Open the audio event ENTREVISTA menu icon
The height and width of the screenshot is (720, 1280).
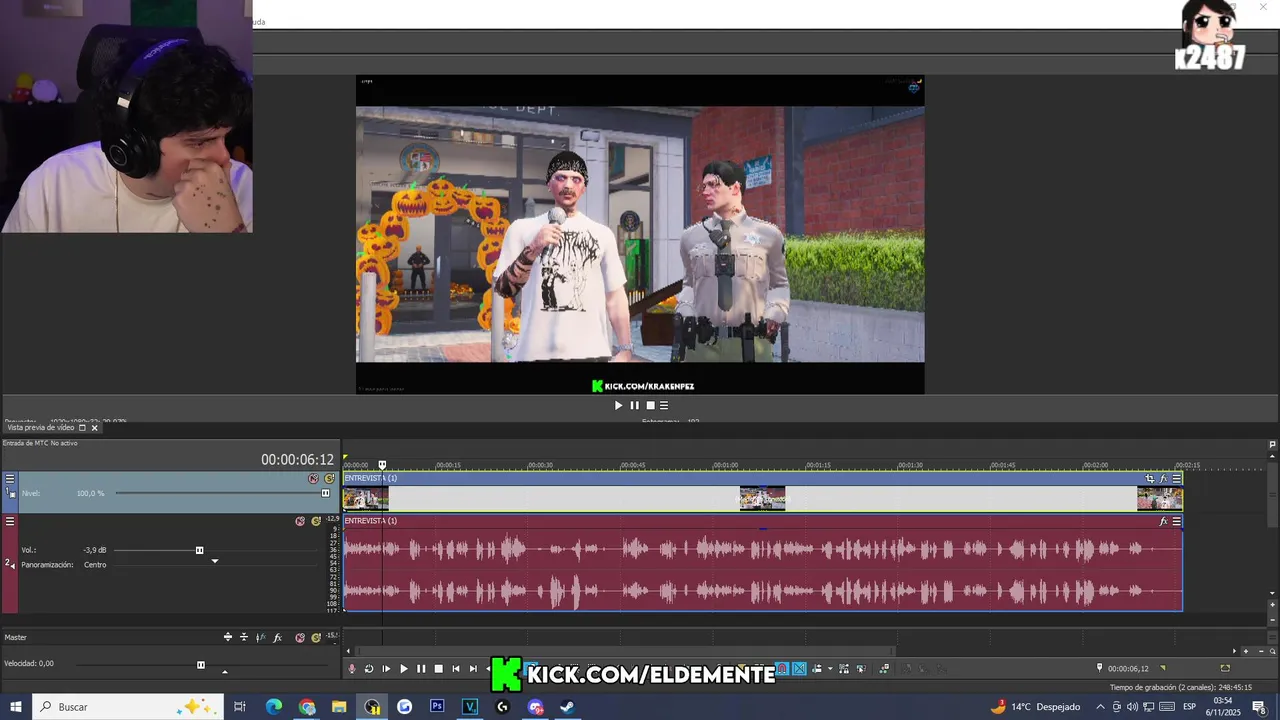[1177, 521]
